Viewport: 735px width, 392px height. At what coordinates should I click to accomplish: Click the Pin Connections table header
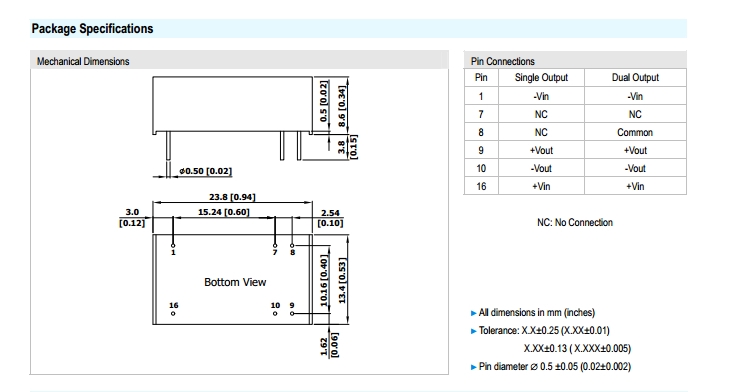pos(502,61)
